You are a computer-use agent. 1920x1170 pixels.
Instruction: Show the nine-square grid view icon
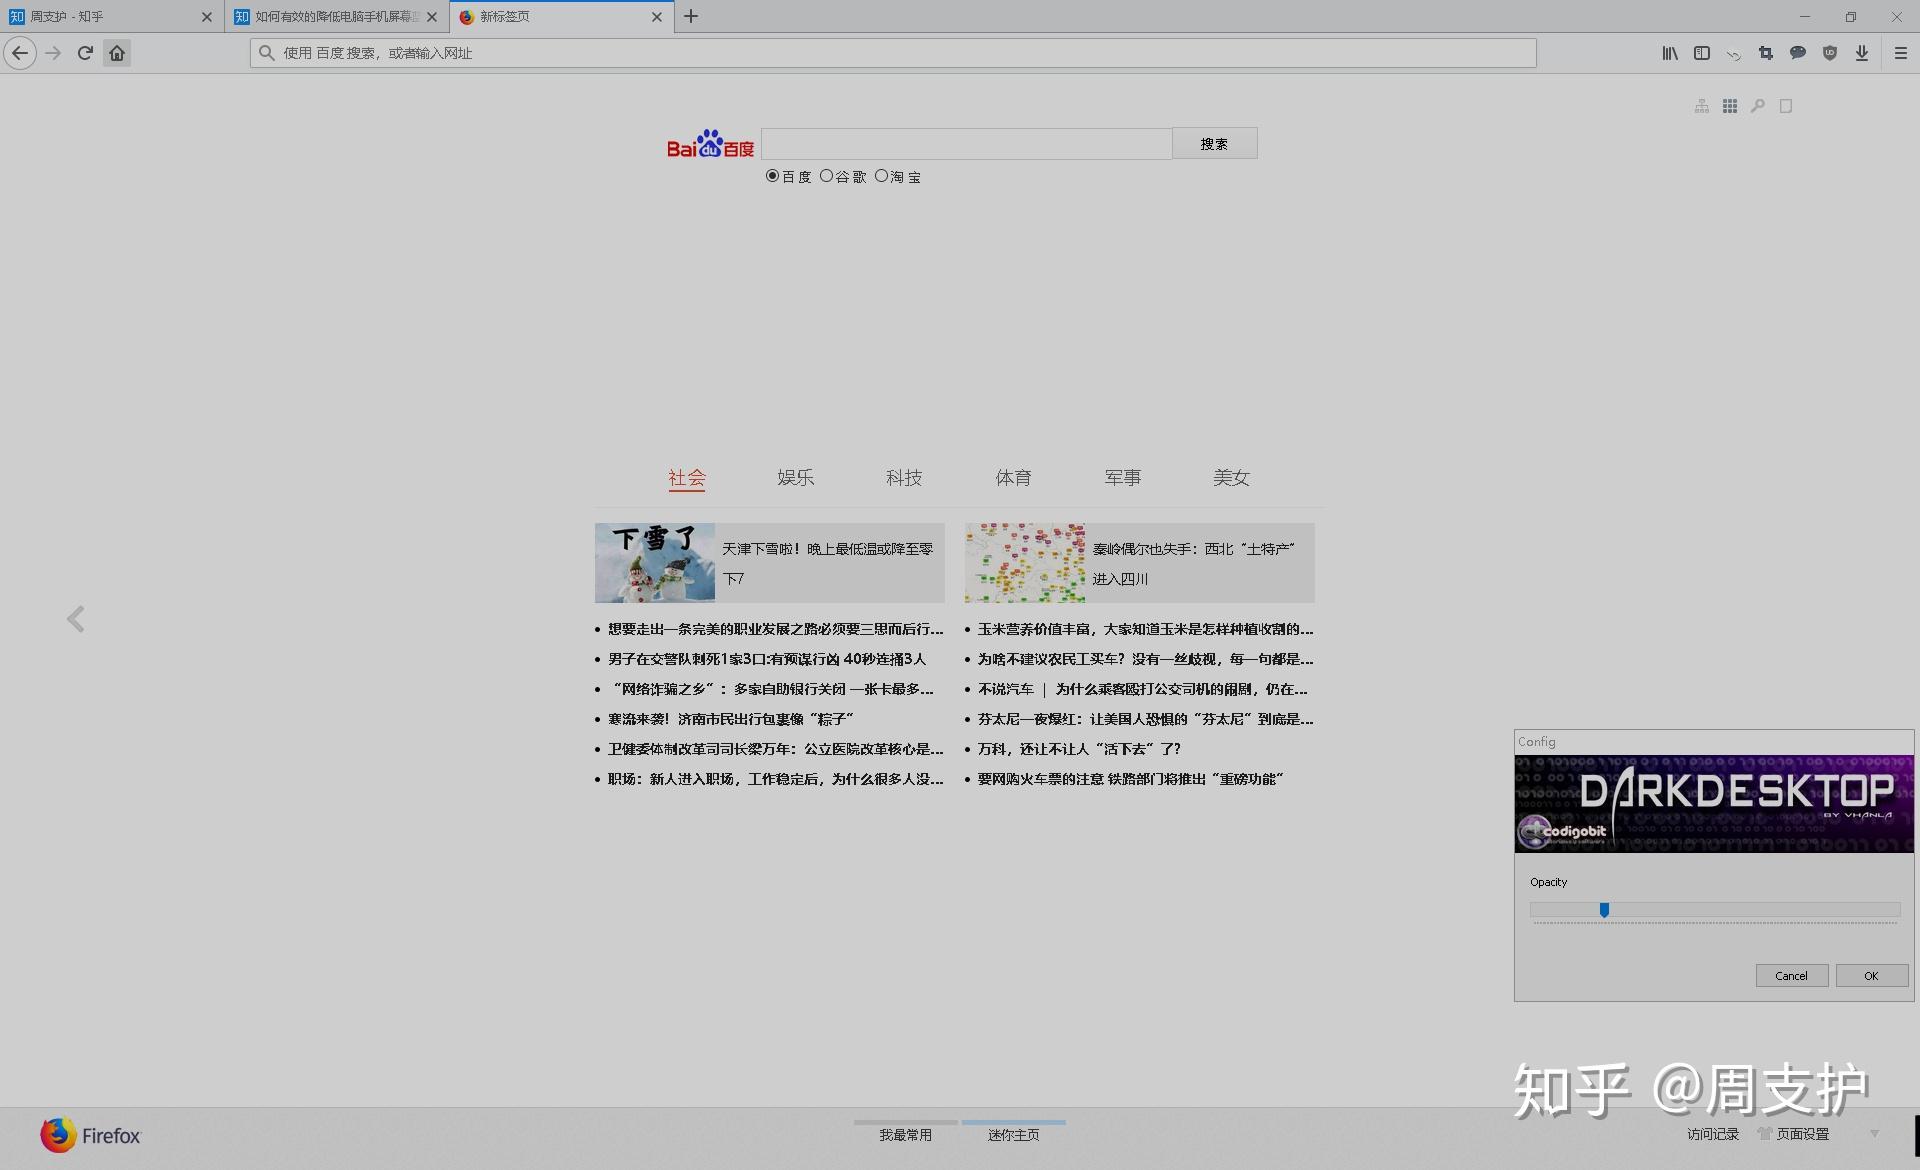point(1730,106)
